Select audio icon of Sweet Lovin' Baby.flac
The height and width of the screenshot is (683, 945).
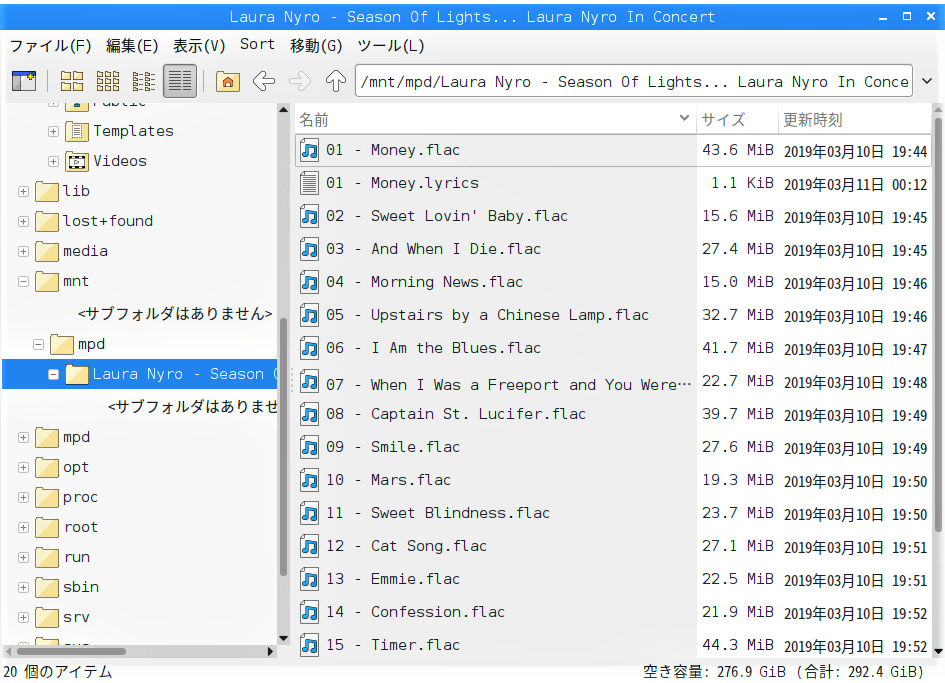tap(309, 216)
